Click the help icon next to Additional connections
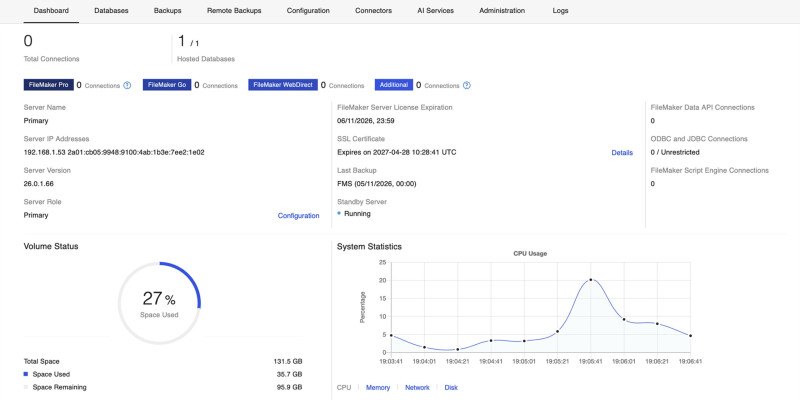 click(x=467, y=85)
